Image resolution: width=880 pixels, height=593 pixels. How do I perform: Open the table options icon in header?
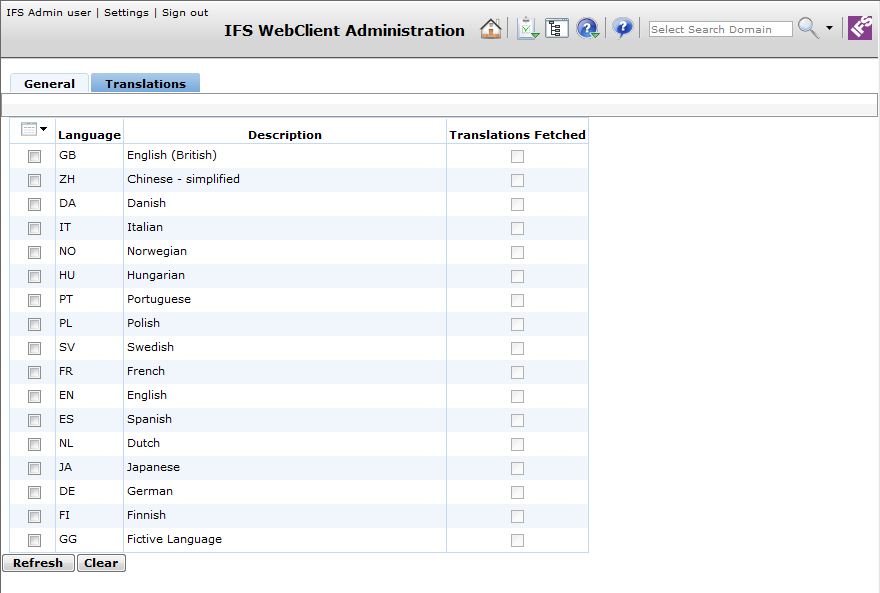point(34,129)
